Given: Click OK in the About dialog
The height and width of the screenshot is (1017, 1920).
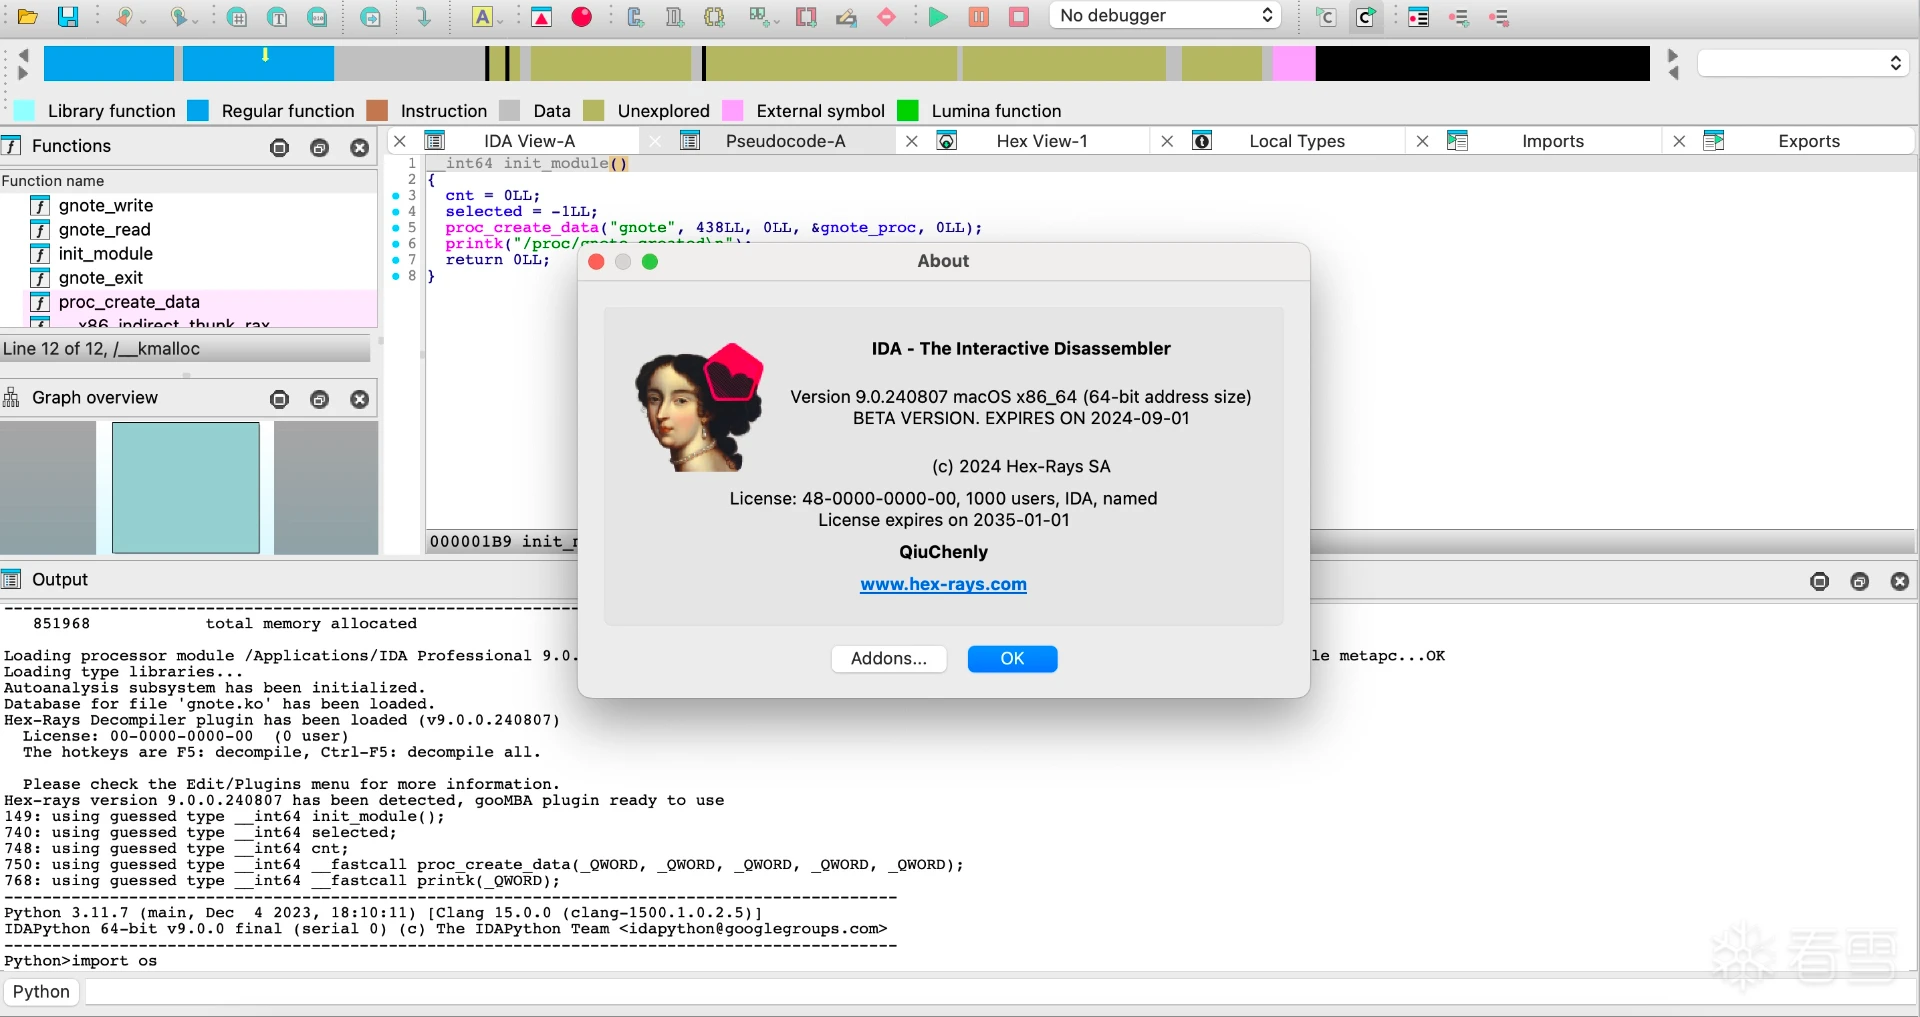Looking at the screenshot, I should point(1012,659).
